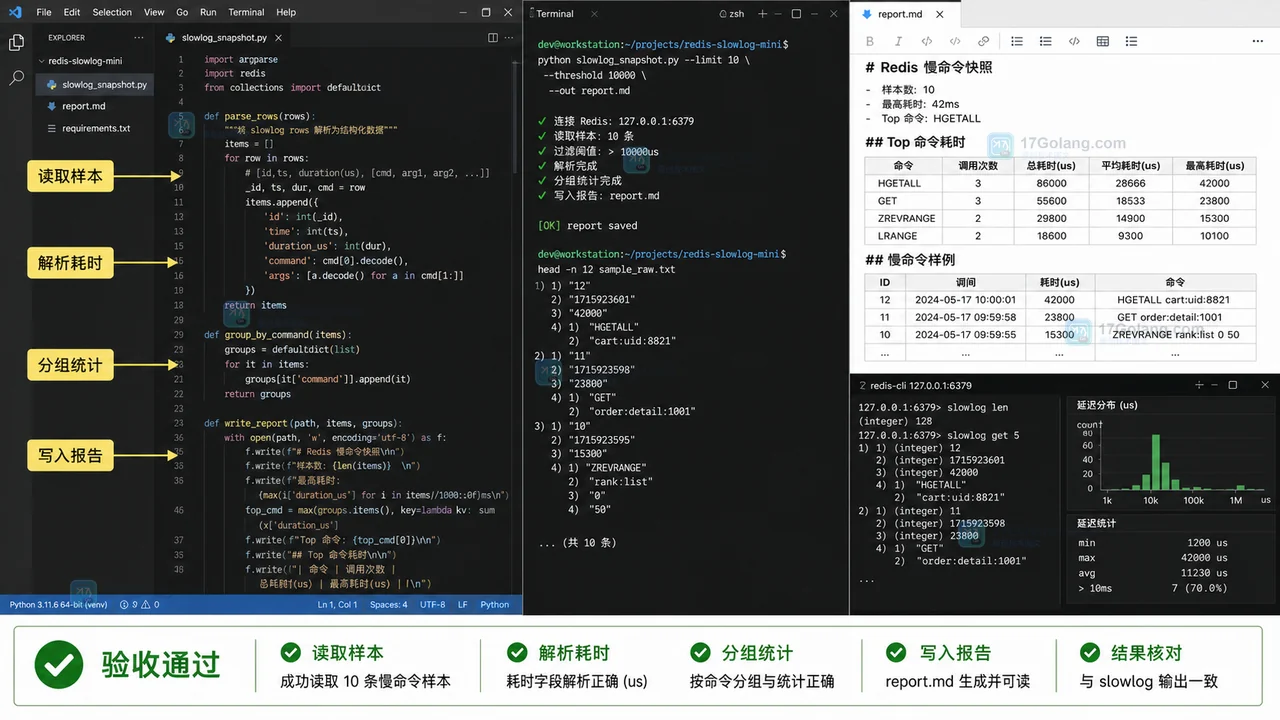Click the 86000 total duration cell
The image size is (1280, 720).
point(1052,184)
